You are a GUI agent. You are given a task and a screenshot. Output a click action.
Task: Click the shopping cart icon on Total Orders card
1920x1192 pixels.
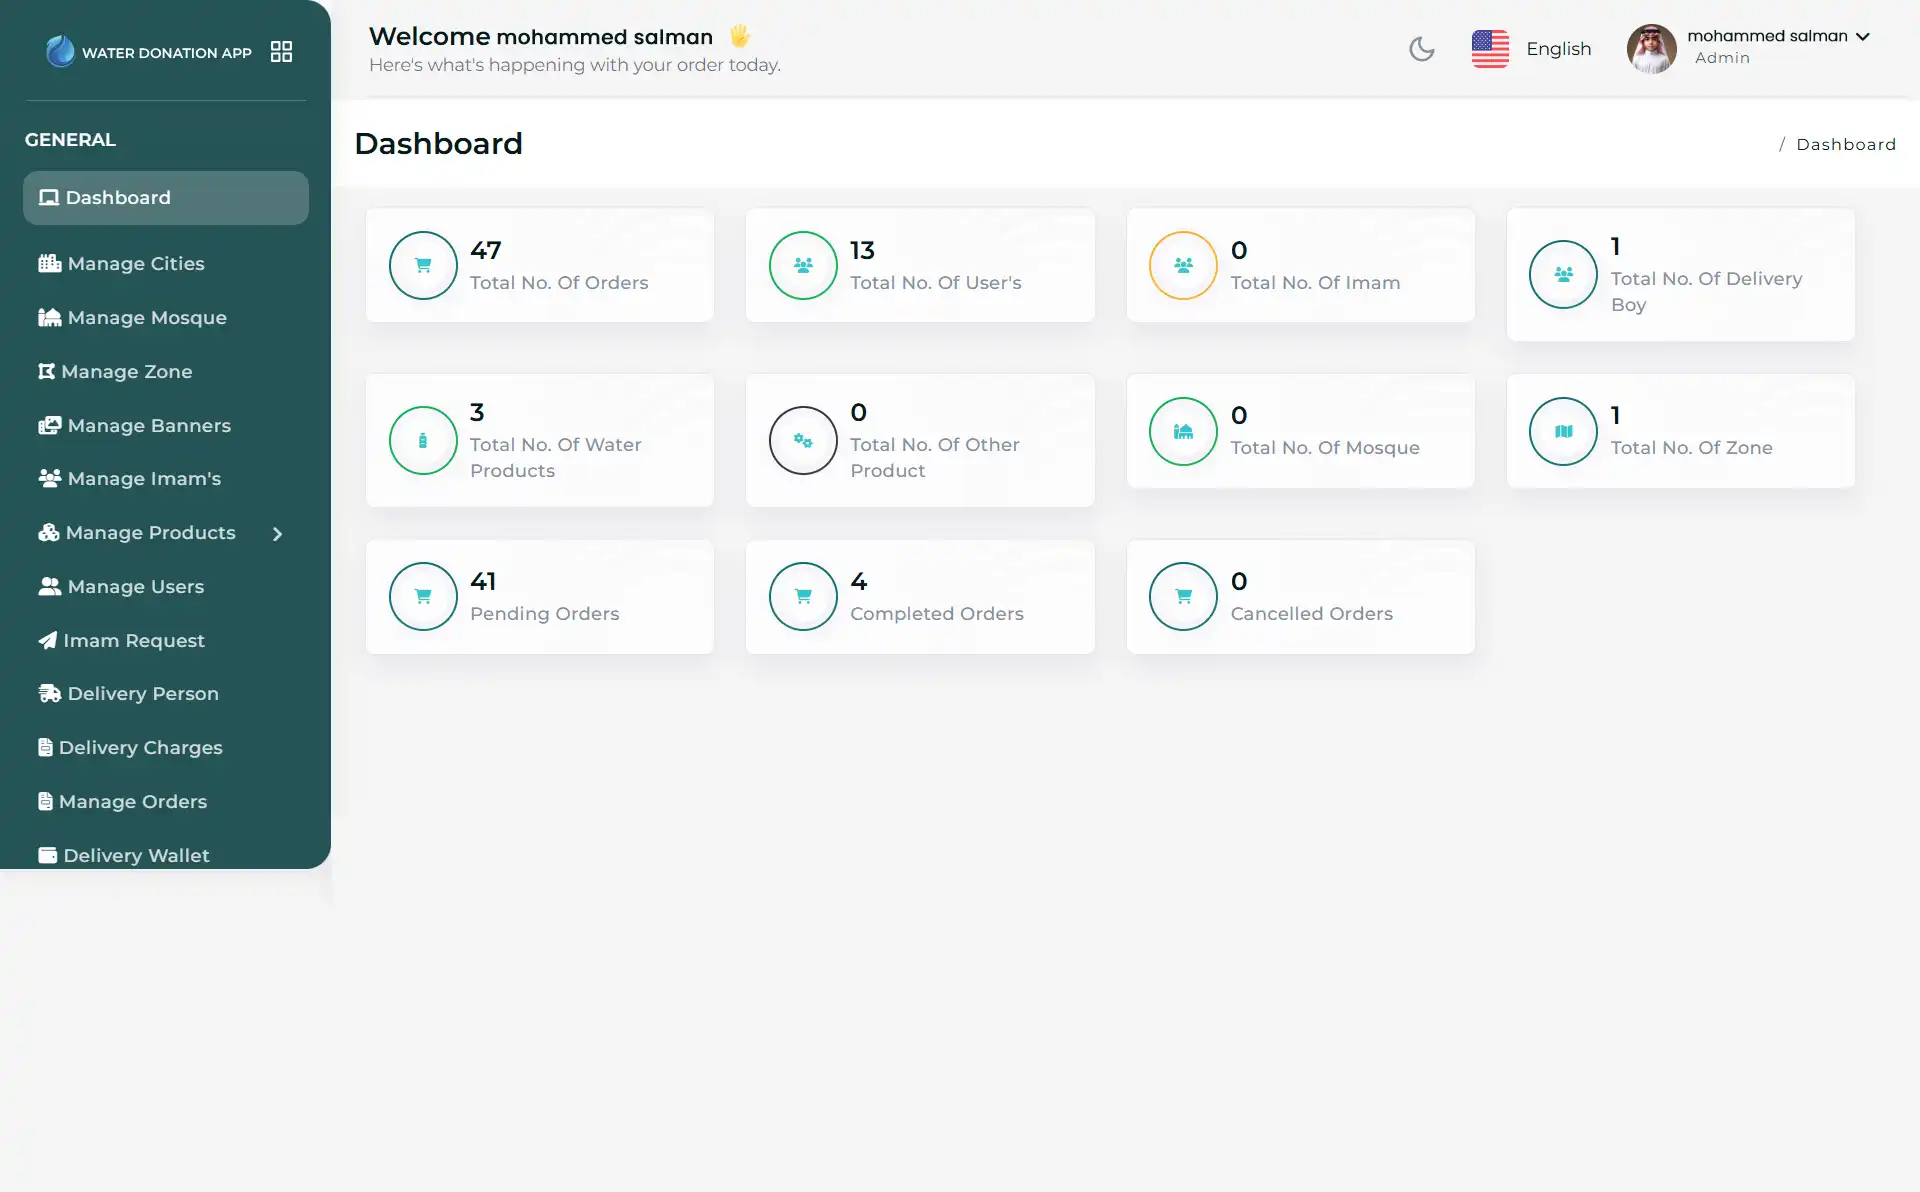[x=422, y=265]
